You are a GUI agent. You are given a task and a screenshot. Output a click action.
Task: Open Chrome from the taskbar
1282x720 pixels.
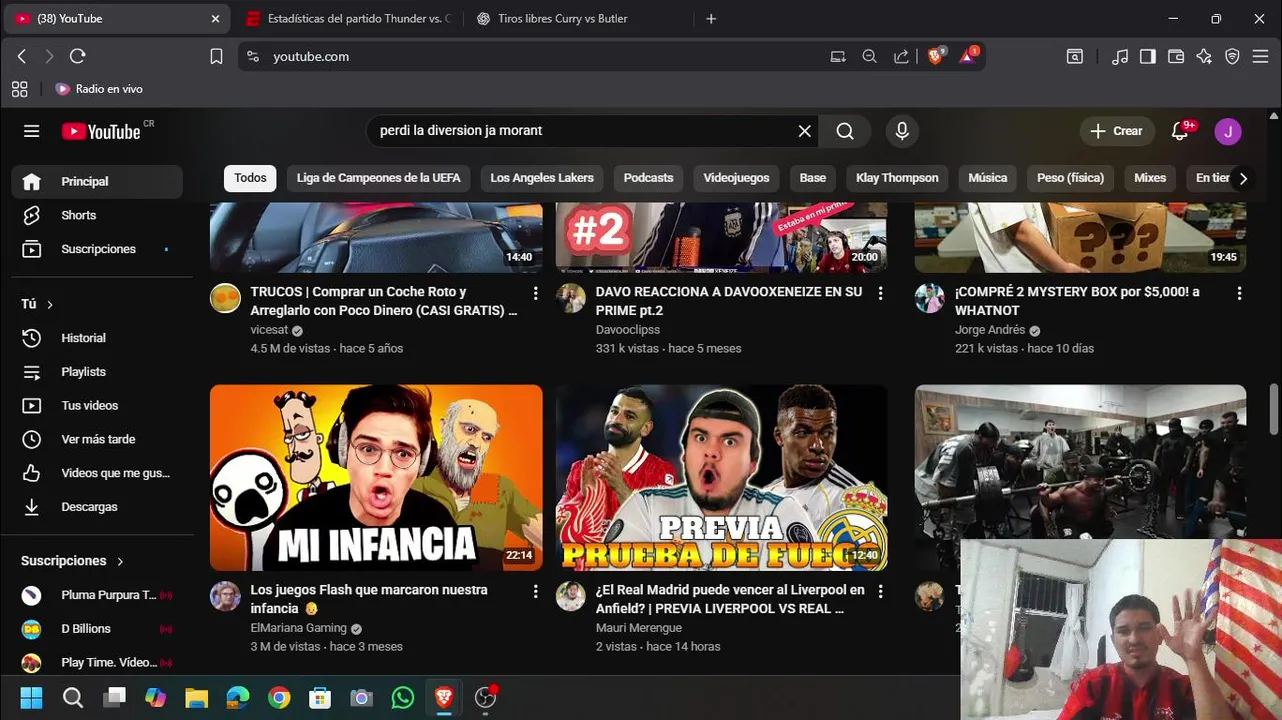279,698
